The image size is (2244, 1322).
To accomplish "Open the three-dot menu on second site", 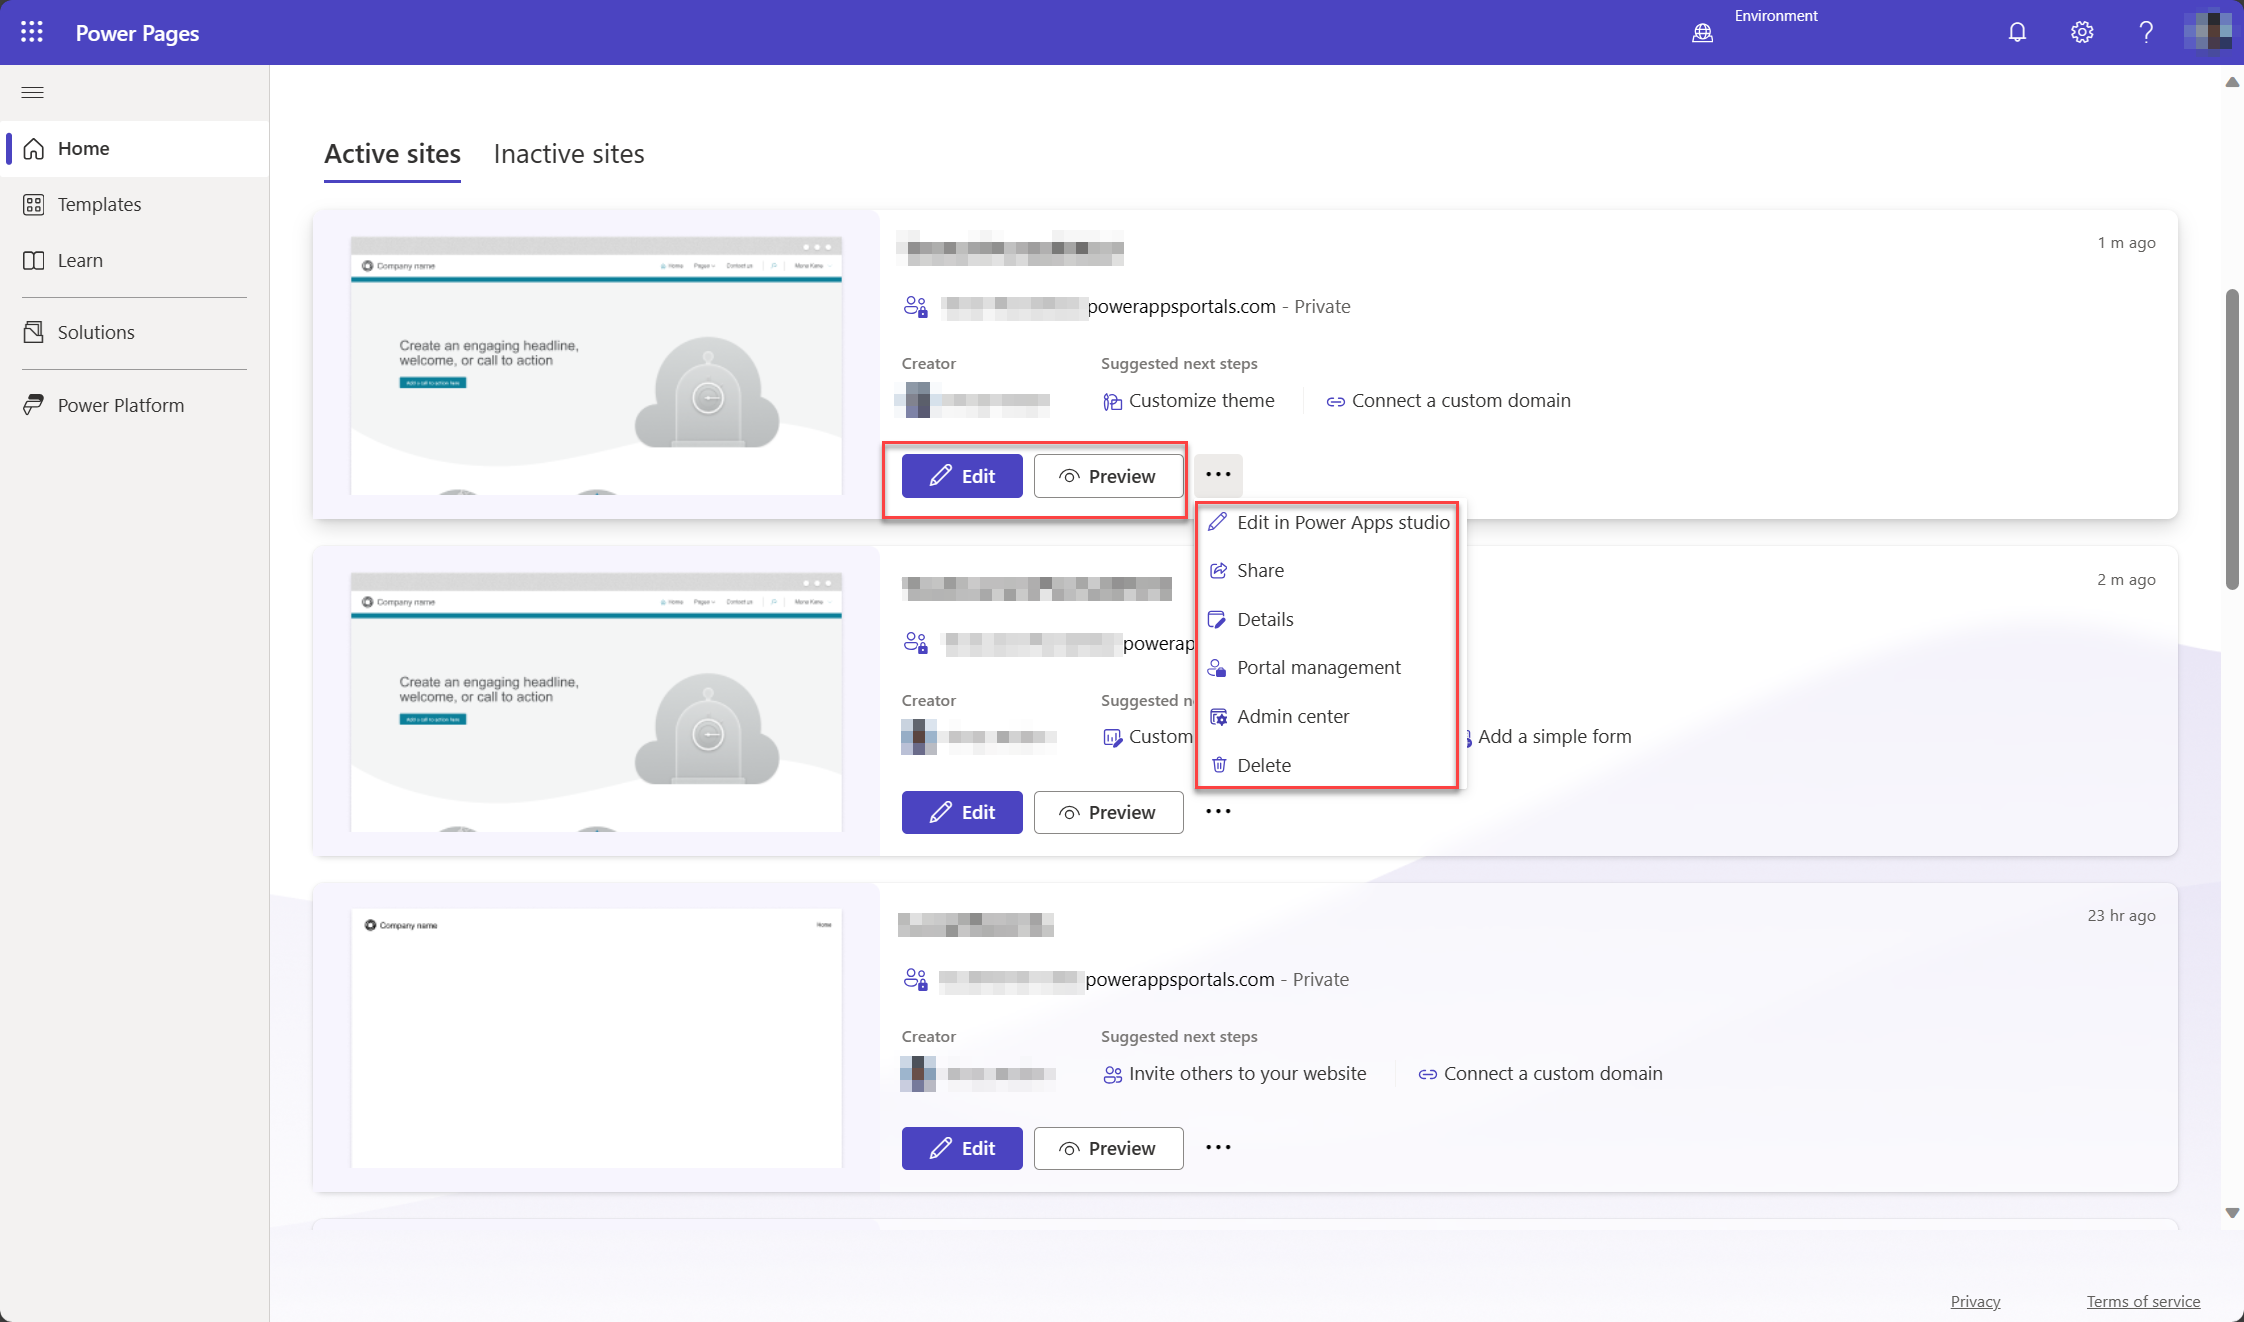I will (1218, 811).
